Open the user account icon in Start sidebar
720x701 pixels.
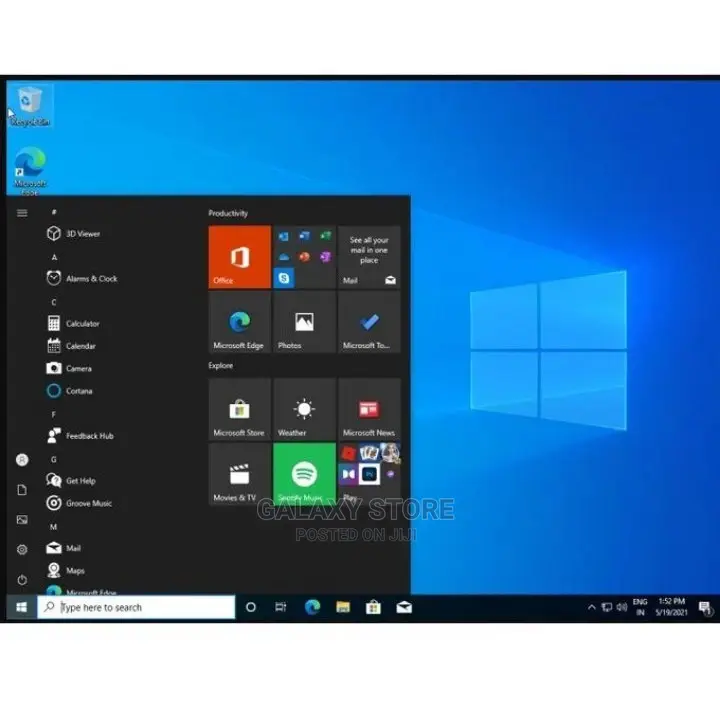click(x=22, y=460)
